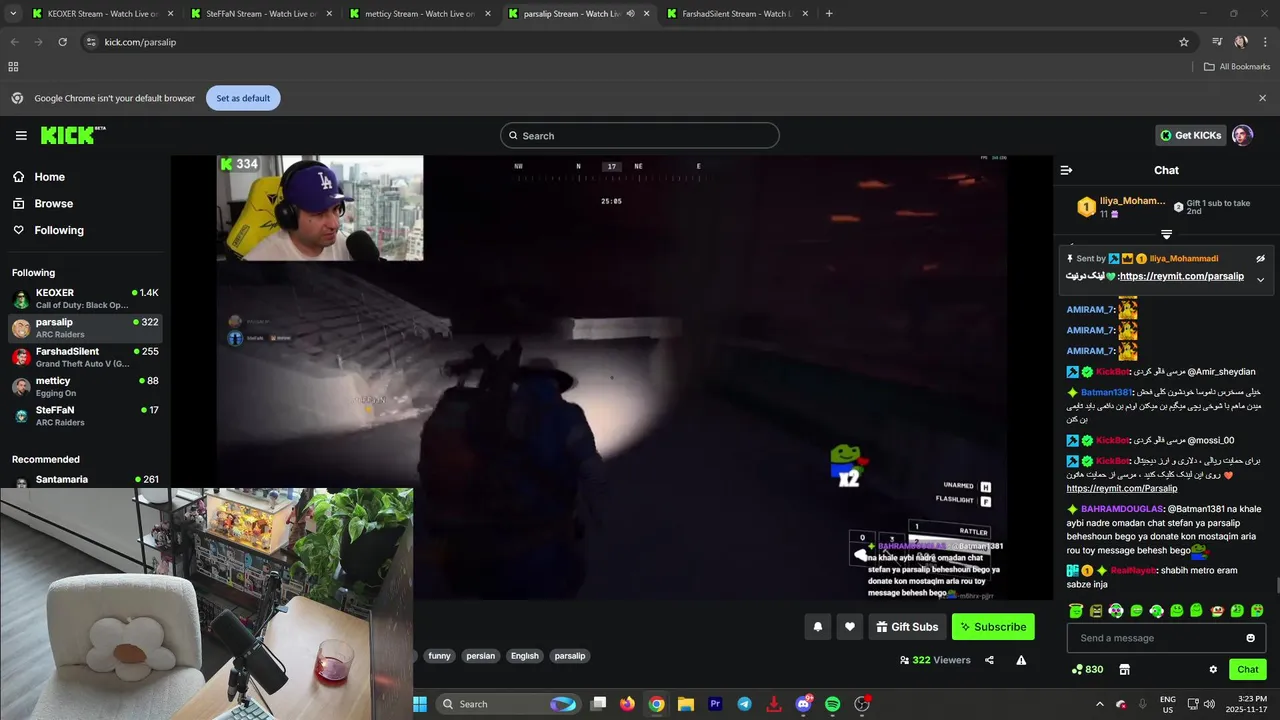Open Santamaria recommended channel

pos(85,480)
